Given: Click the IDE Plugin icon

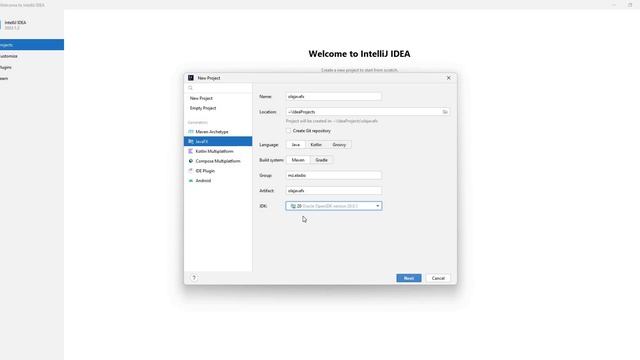Looking at the screenshot, I should pyautogui.click(x=191, y=171).
